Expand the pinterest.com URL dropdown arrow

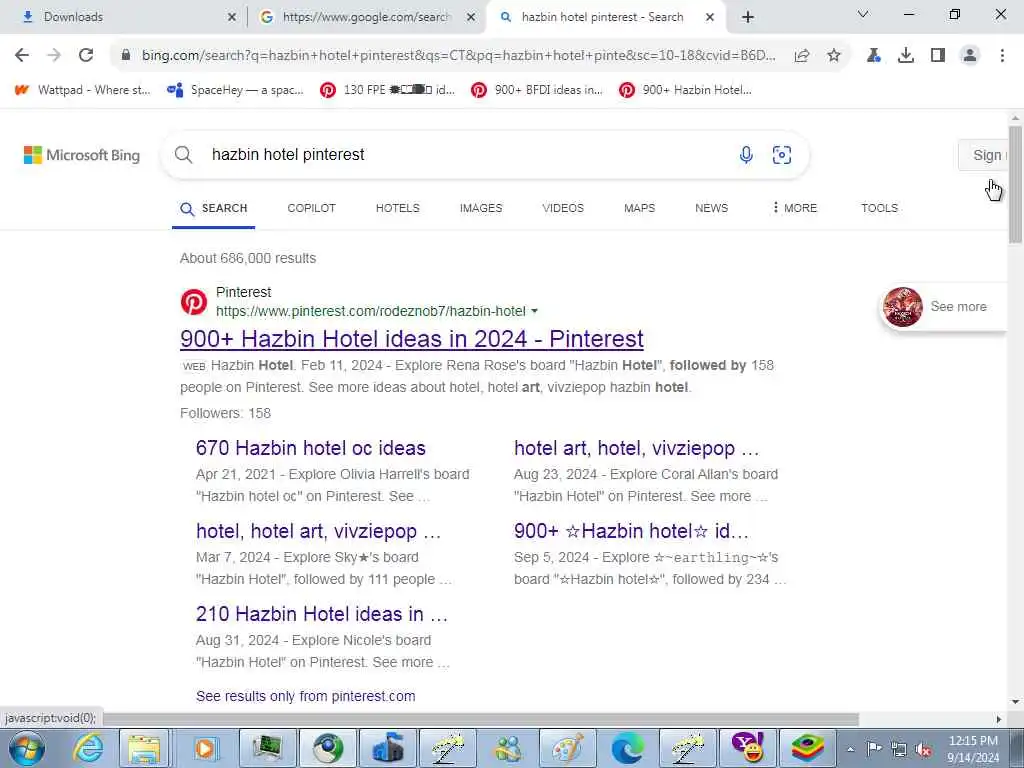535,312
